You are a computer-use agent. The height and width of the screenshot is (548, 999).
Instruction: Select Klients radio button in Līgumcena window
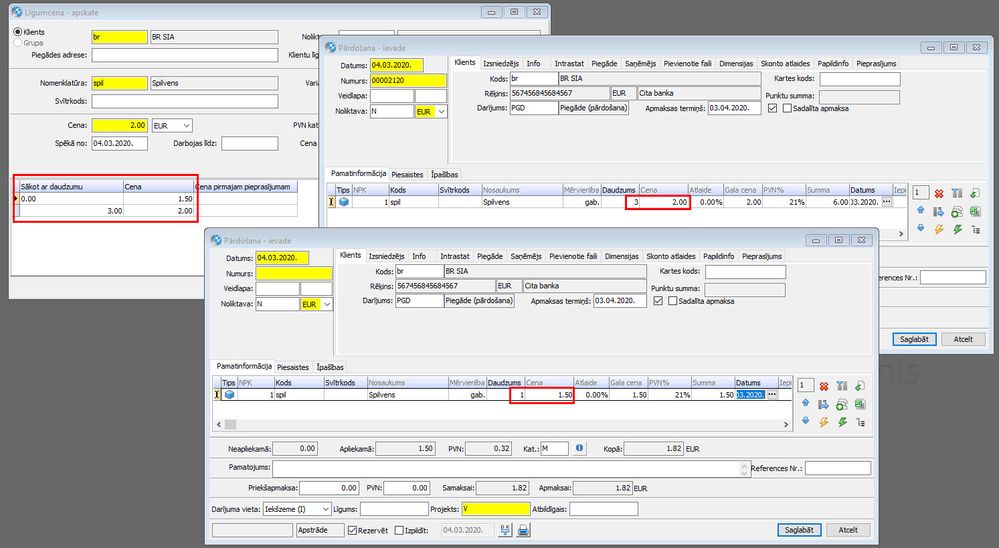(18, 32)
